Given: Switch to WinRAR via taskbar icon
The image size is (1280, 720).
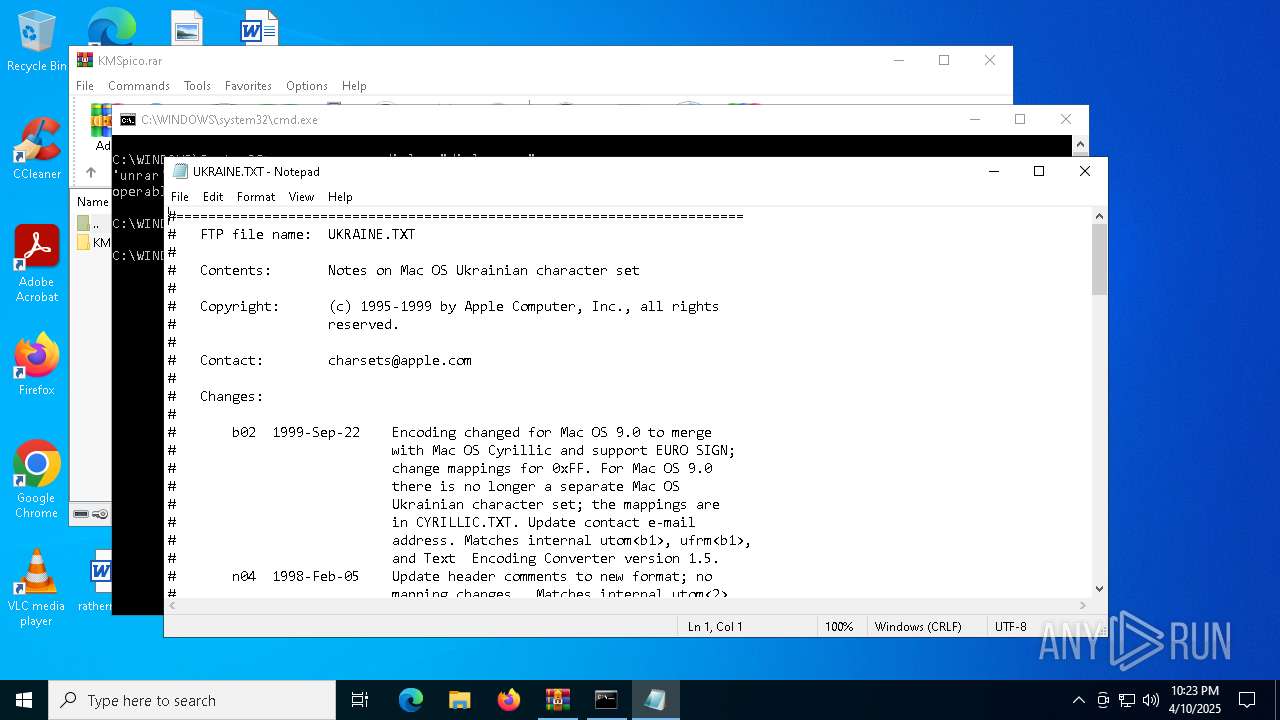Looking at the screenshot, I should tap(558, 700).
